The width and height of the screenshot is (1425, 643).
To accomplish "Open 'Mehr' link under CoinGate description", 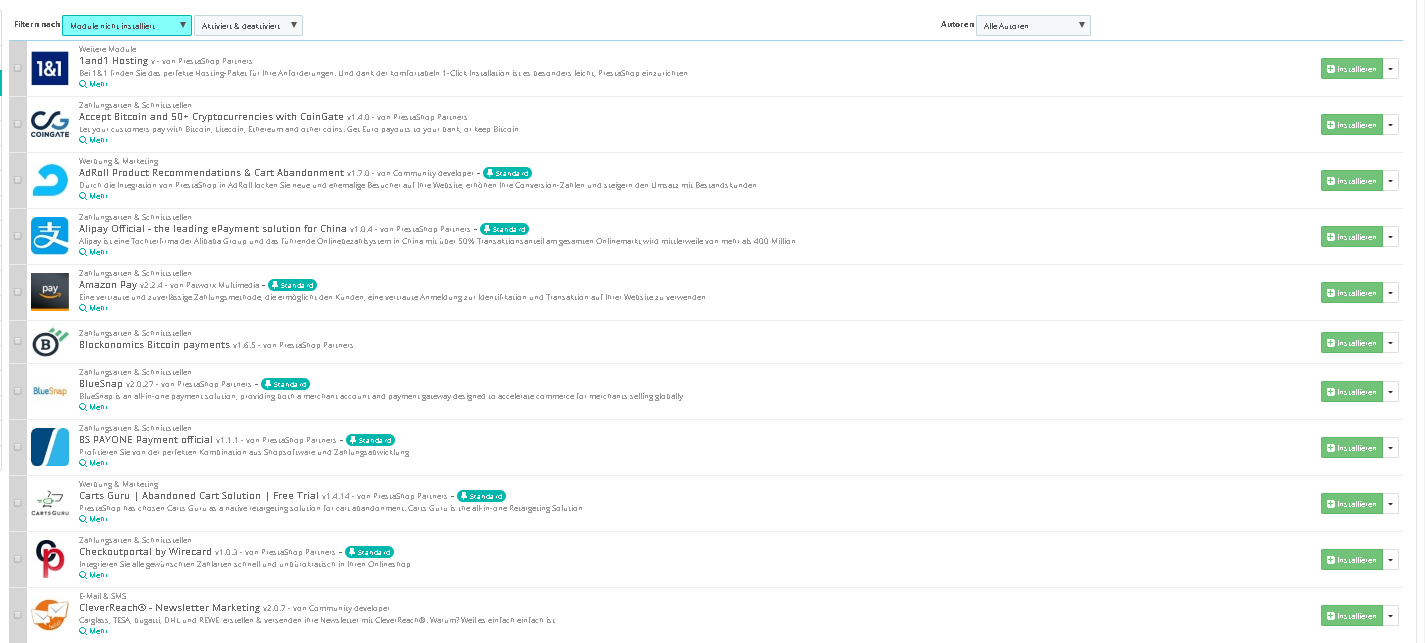I will [93, 140].
